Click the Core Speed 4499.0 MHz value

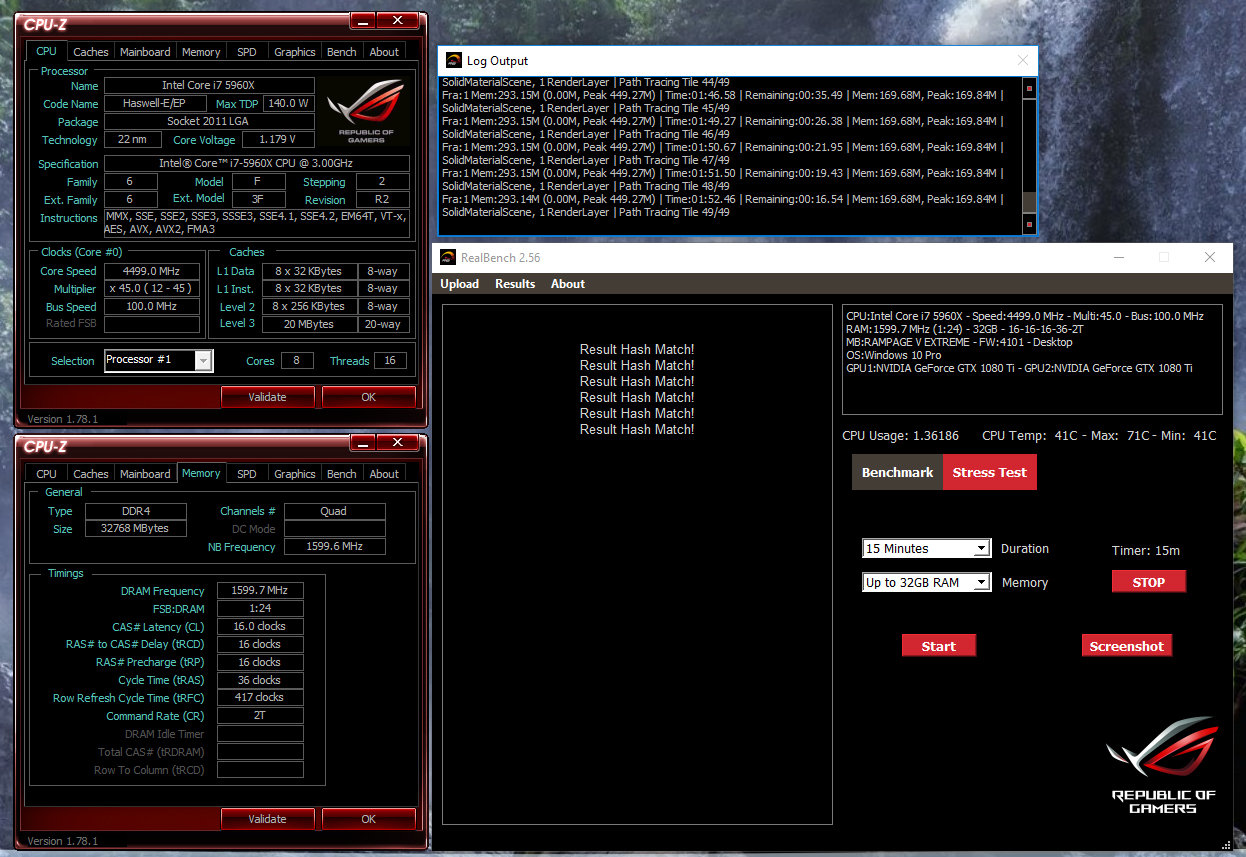[x=152, y=271]
